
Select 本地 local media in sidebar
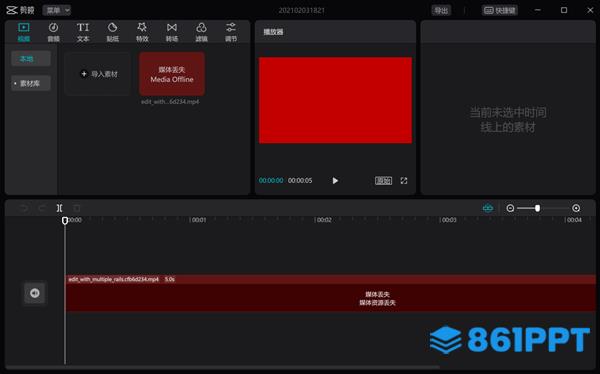click(31, 59)
